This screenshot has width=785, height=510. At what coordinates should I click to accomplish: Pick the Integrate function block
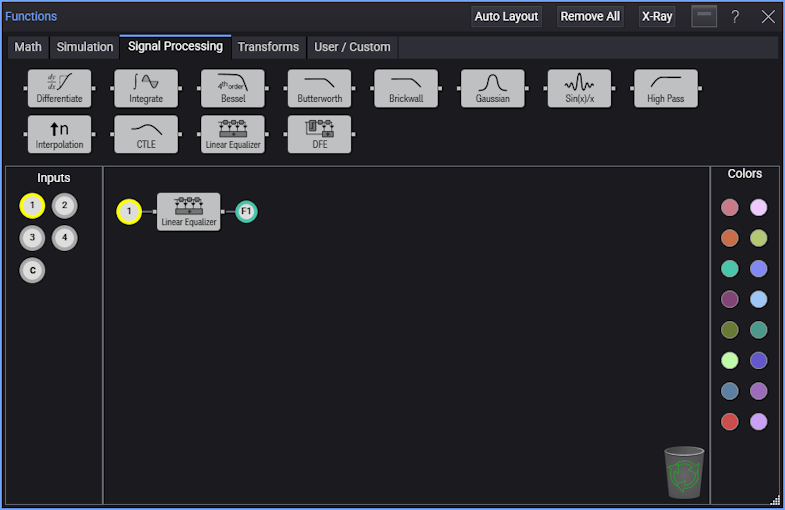[146, 88]
